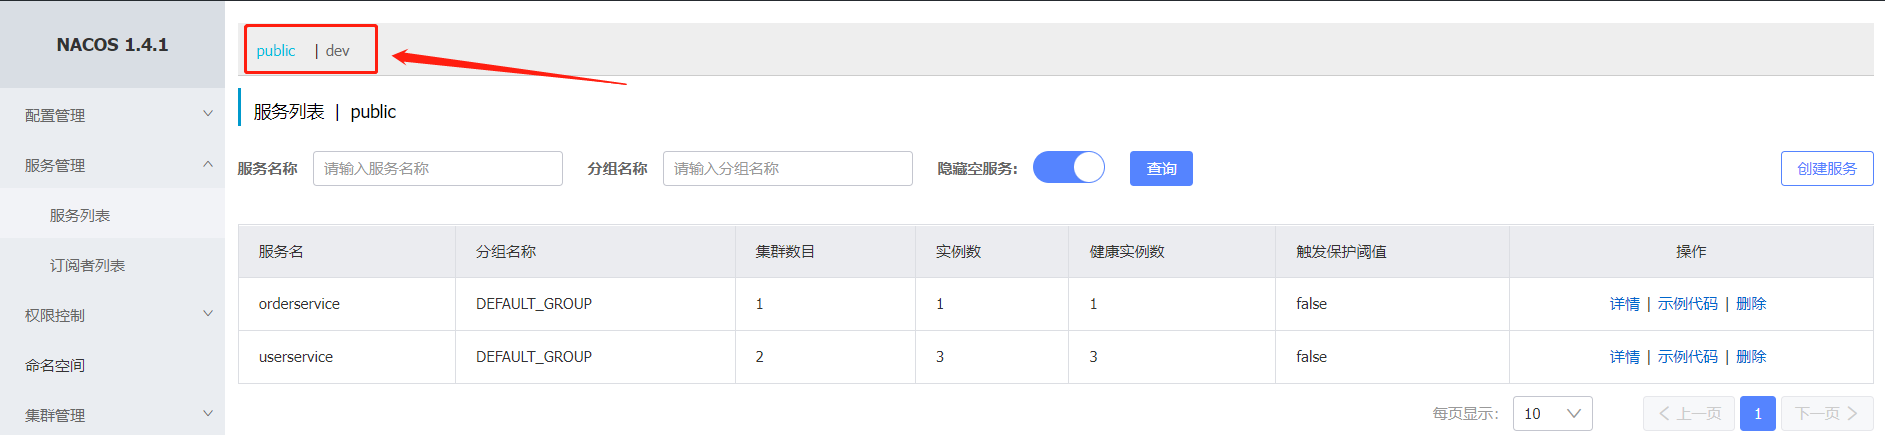
Task: Open 集群管理 sidebar menu
Action: pyautogui.click(x=55, y=415)
